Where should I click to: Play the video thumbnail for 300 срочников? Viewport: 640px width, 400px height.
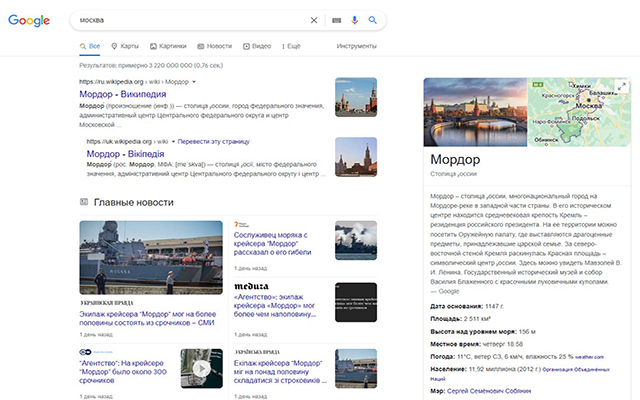(202, 369)
